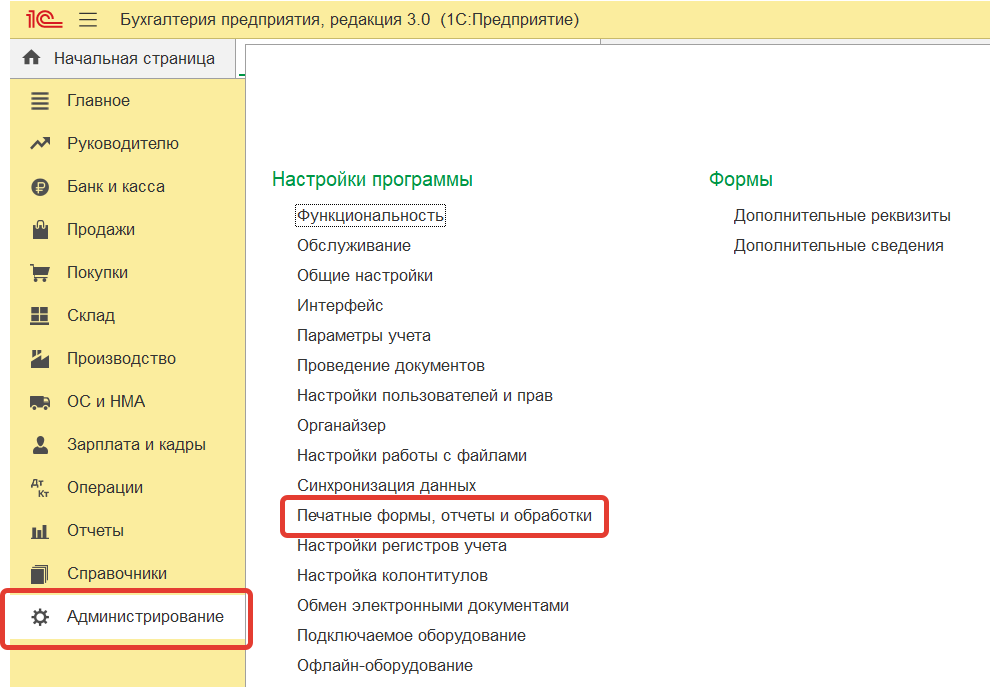Click the Справочники books icon

[x=40, y=574]
